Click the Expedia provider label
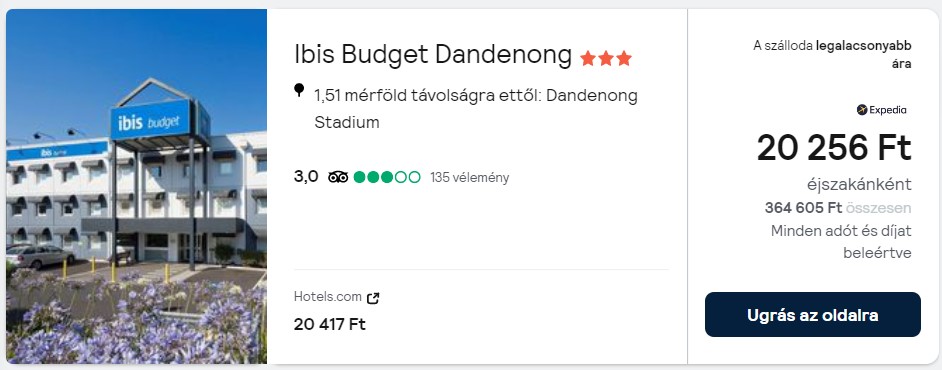This screenshot has width=942, height=370. point(887,110)
